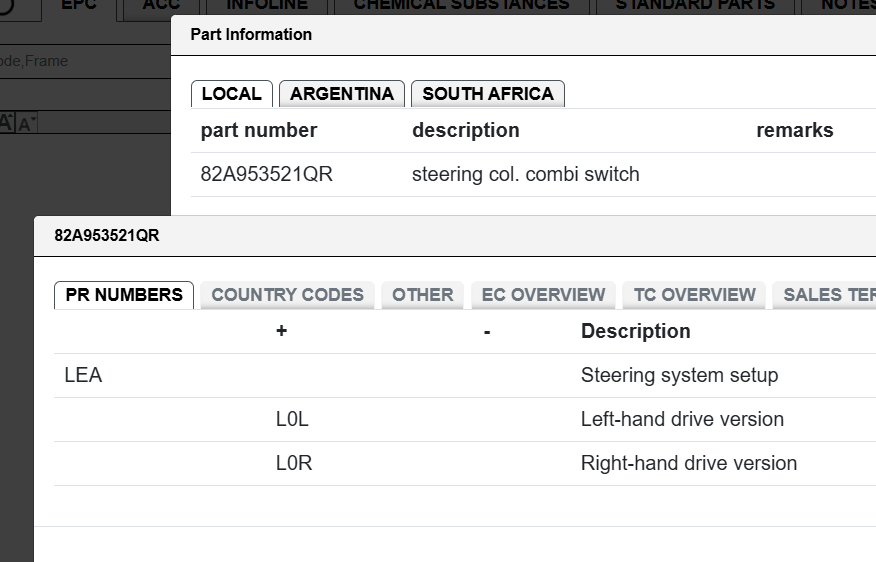Select the L0L PR number

coord(292,419)
